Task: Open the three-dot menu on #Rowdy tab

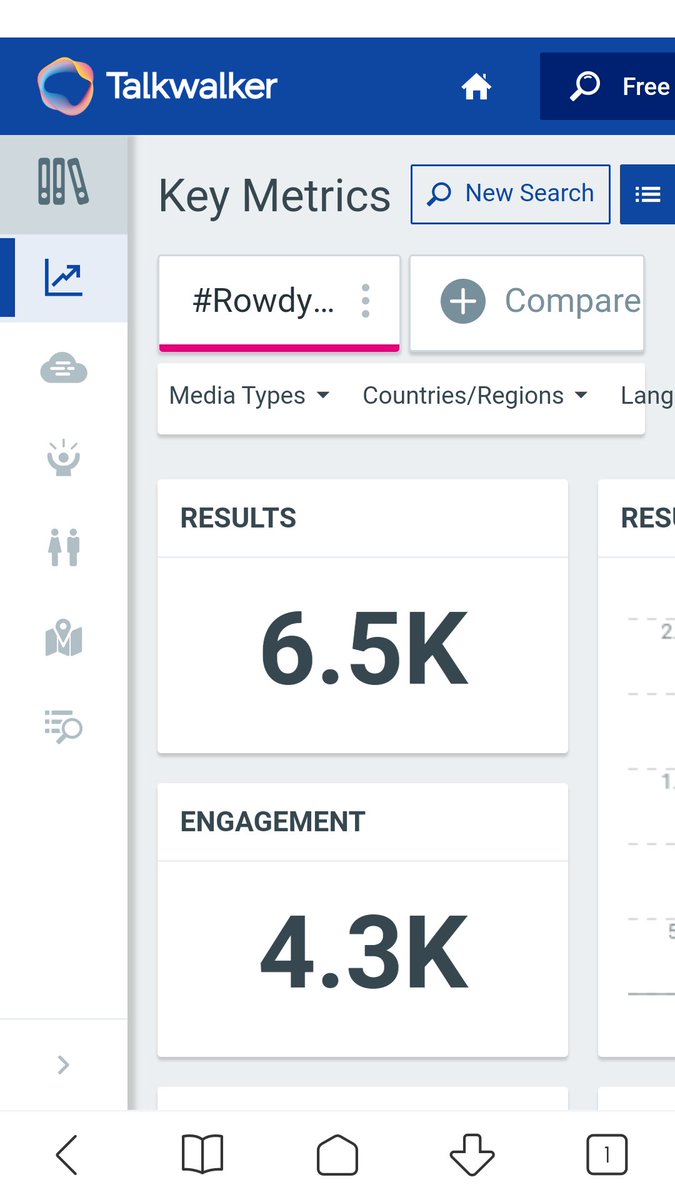Action: point(366,301)
